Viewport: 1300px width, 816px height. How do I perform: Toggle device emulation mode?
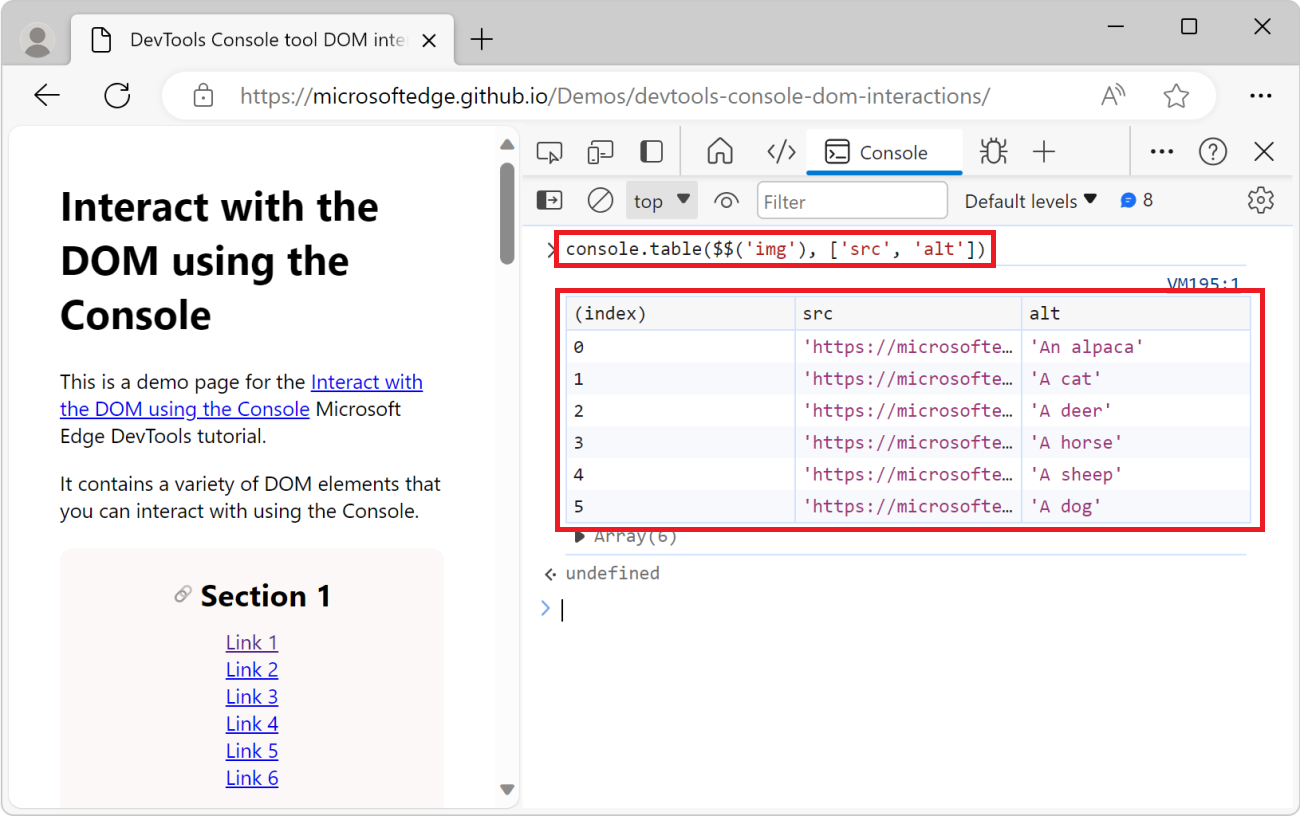[x=600, y=151]
